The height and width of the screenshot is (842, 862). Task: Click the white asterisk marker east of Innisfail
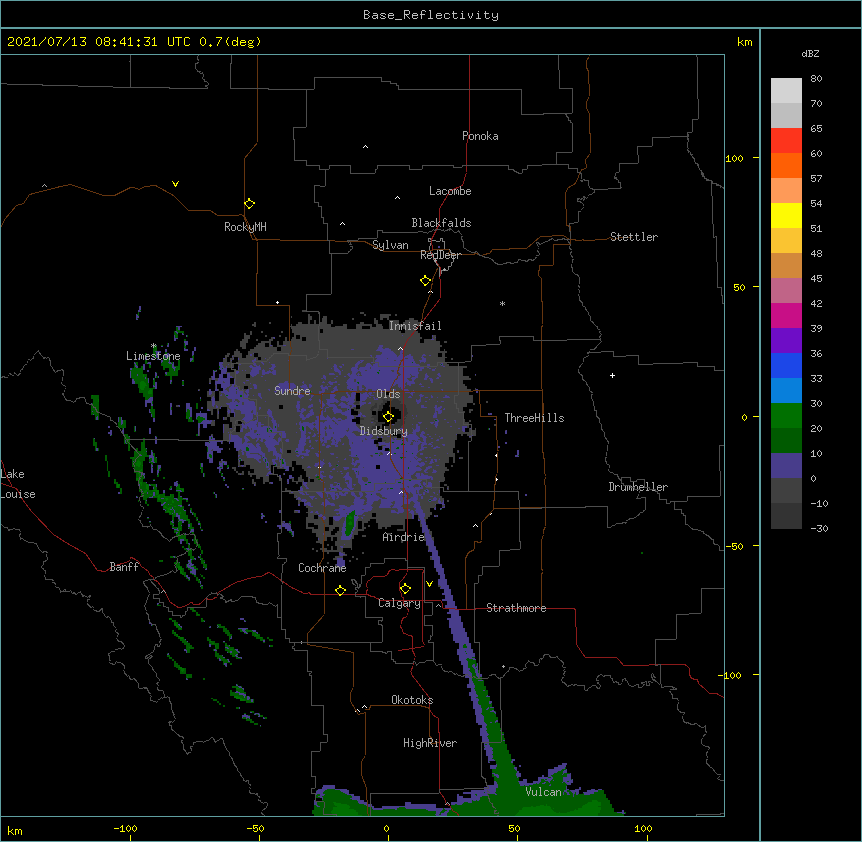click(502, 303)
